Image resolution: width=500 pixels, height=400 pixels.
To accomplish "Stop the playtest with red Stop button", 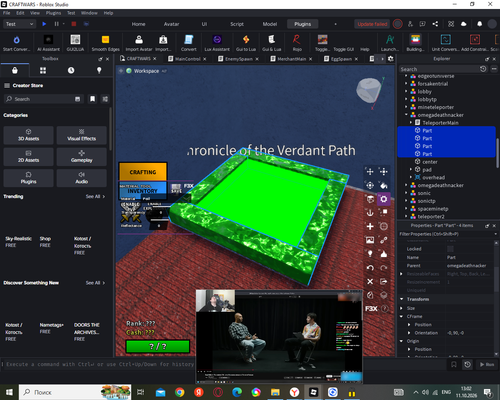I will (x=74, y=24).
